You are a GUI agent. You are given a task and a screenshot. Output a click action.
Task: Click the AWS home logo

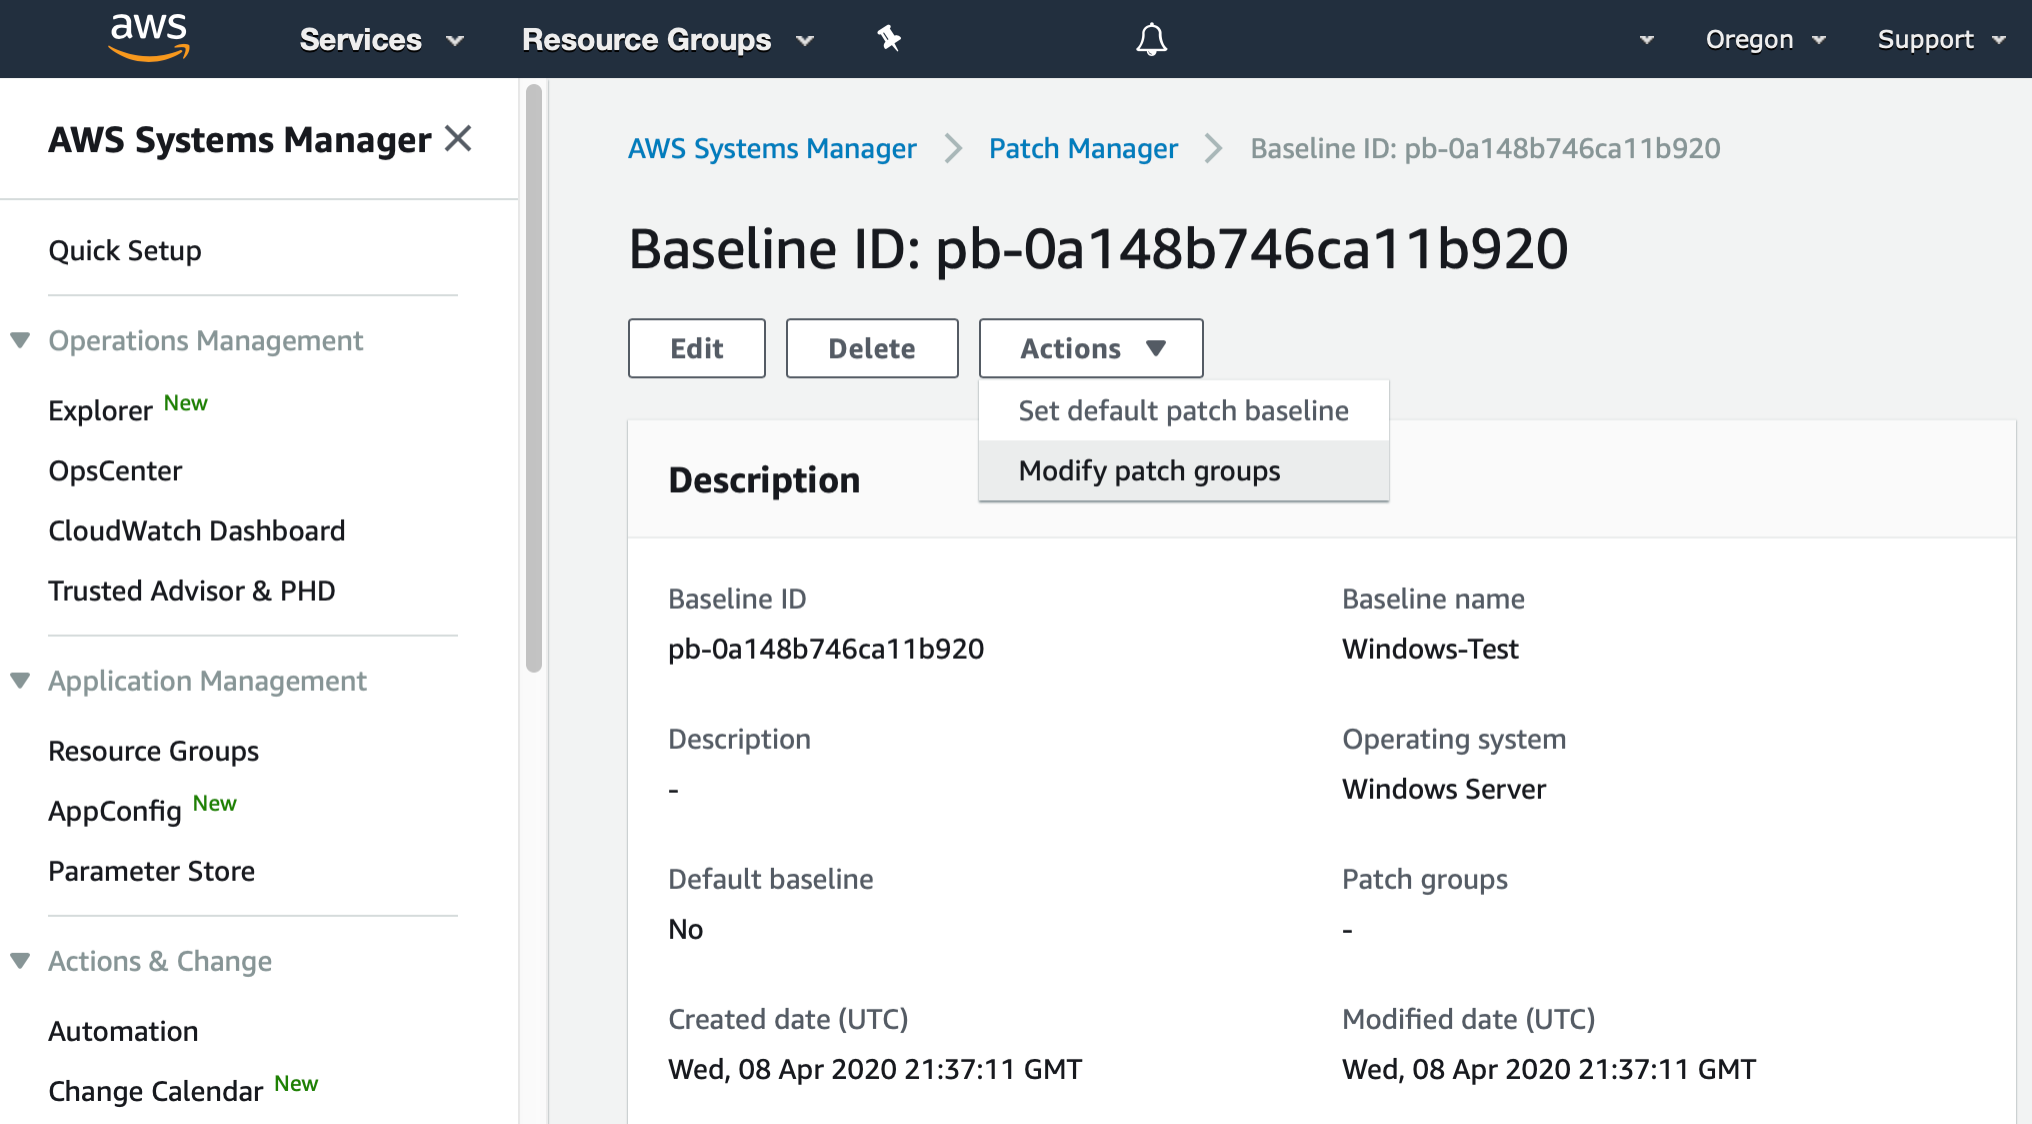point(147,38)
